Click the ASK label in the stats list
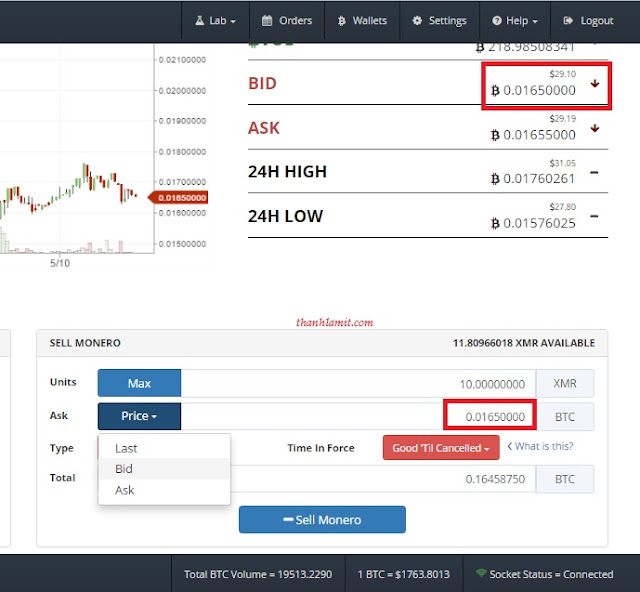 (264, 128)
